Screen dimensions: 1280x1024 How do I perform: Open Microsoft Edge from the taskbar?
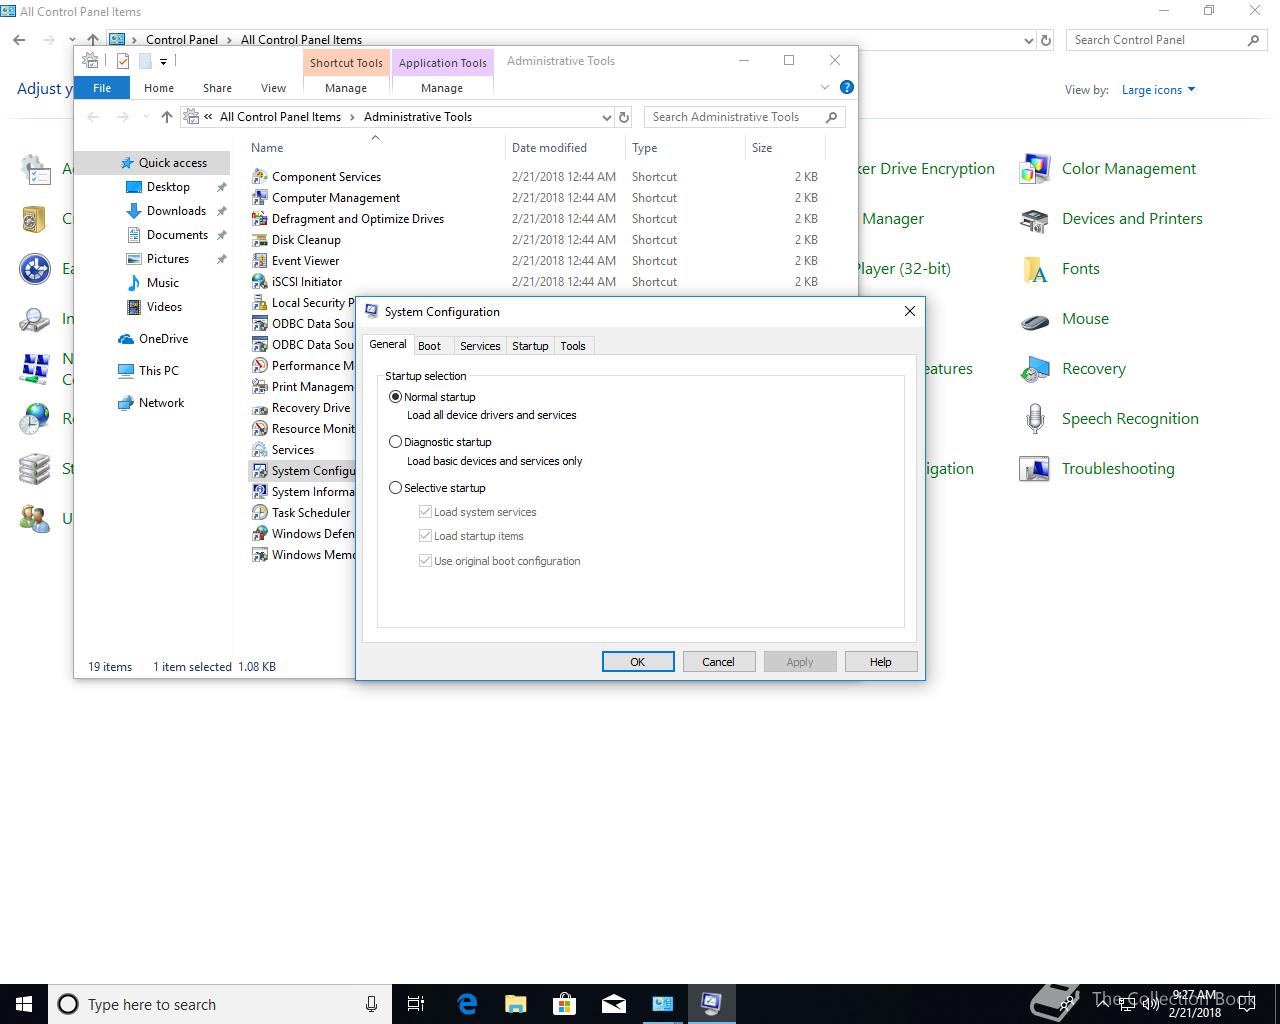pos(467,1004)
